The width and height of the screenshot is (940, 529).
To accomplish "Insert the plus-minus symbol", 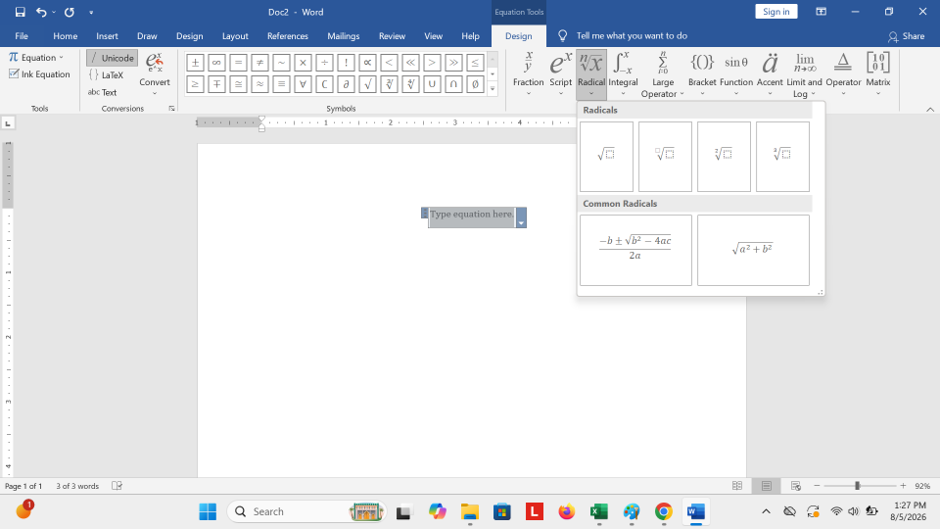I will (x=195, y=62).
